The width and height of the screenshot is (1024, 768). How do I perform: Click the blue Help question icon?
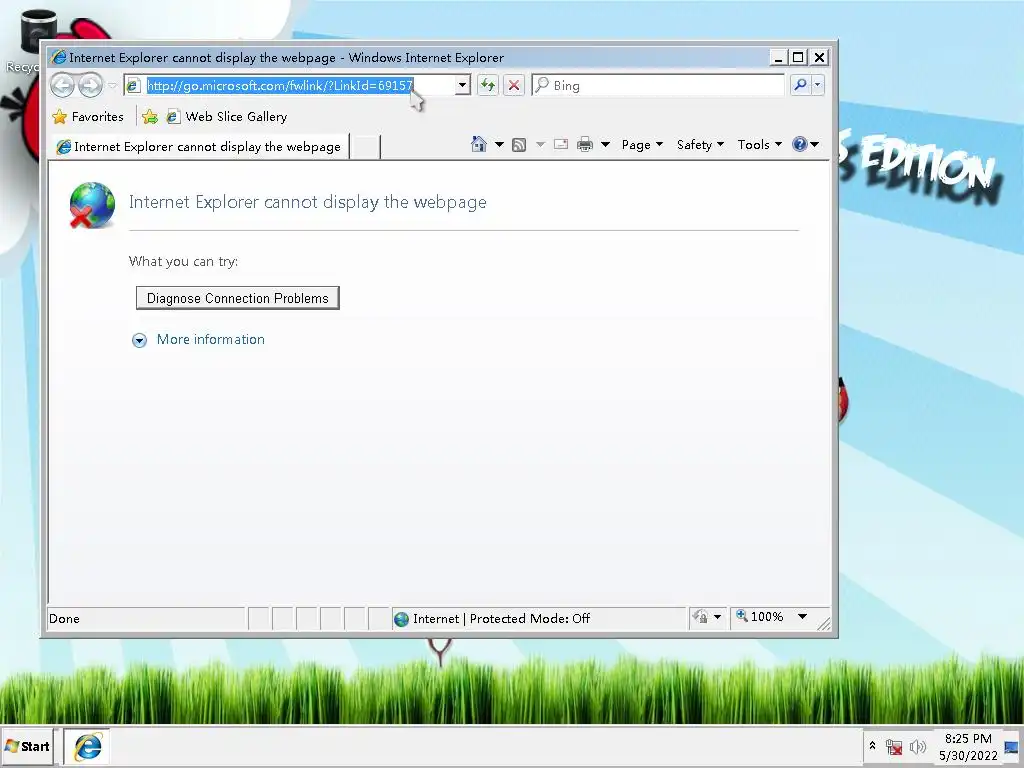[x=799, y=144]
